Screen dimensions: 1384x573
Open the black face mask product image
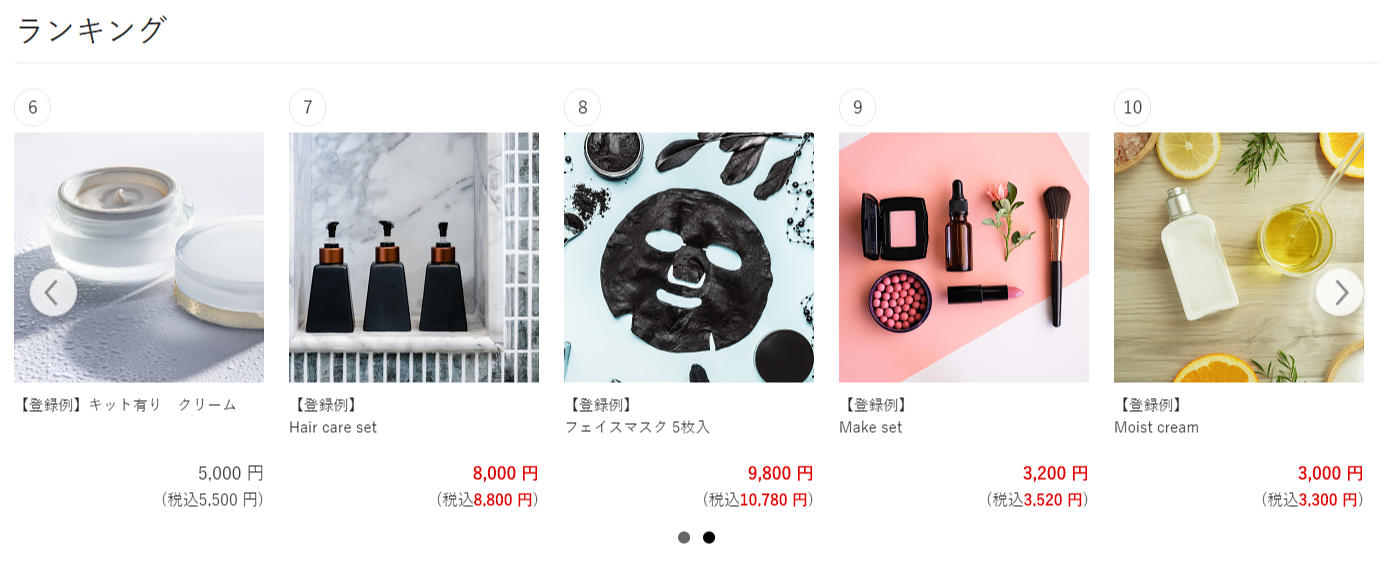(689, 257)
